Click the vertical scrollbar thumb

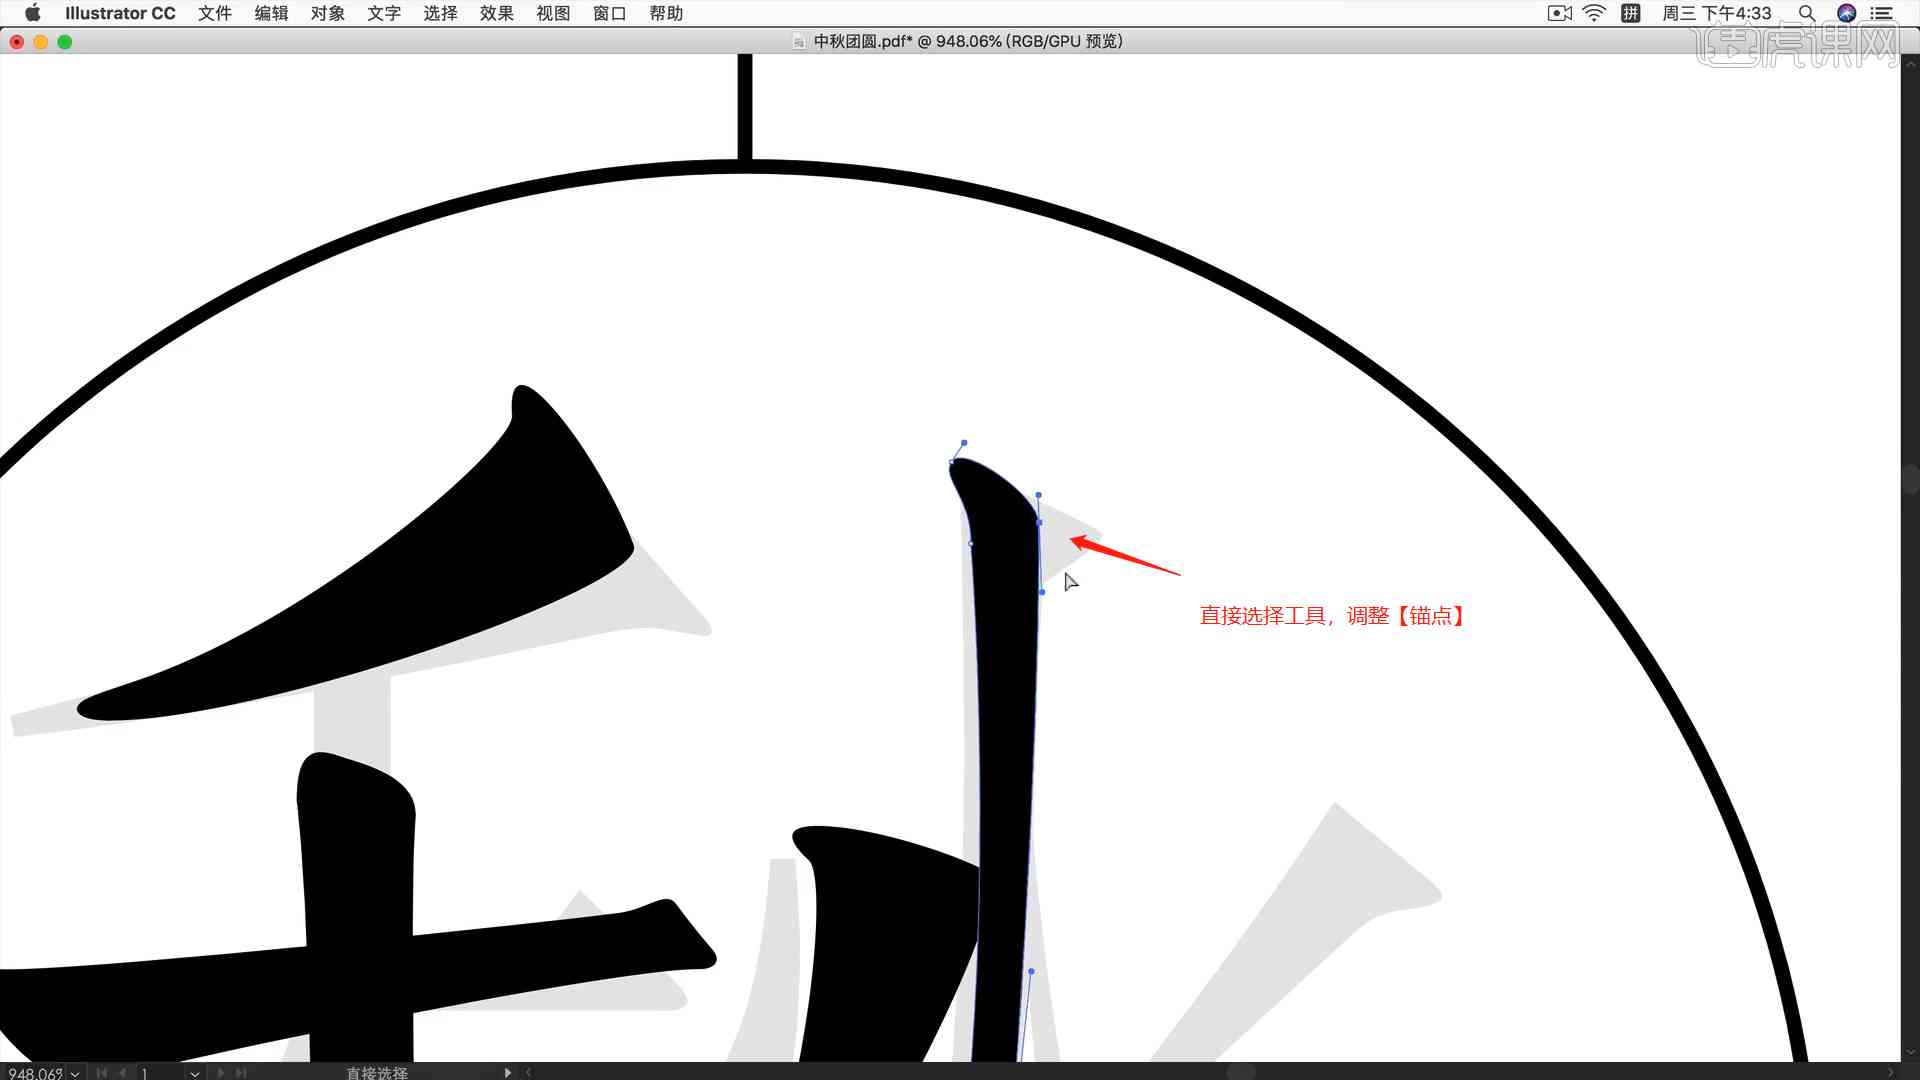[x=1910, y=479]
